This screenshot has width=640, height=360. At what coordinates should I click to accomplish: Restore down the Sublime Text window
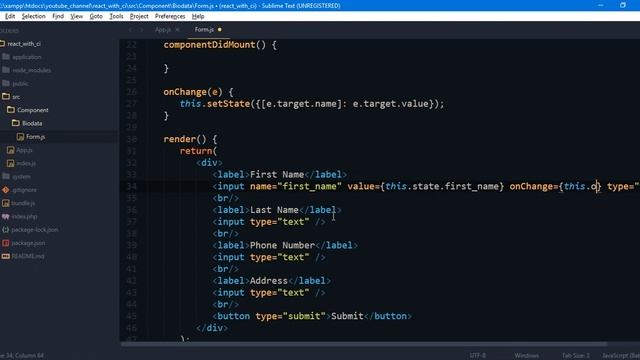click(x=623, y=5)
